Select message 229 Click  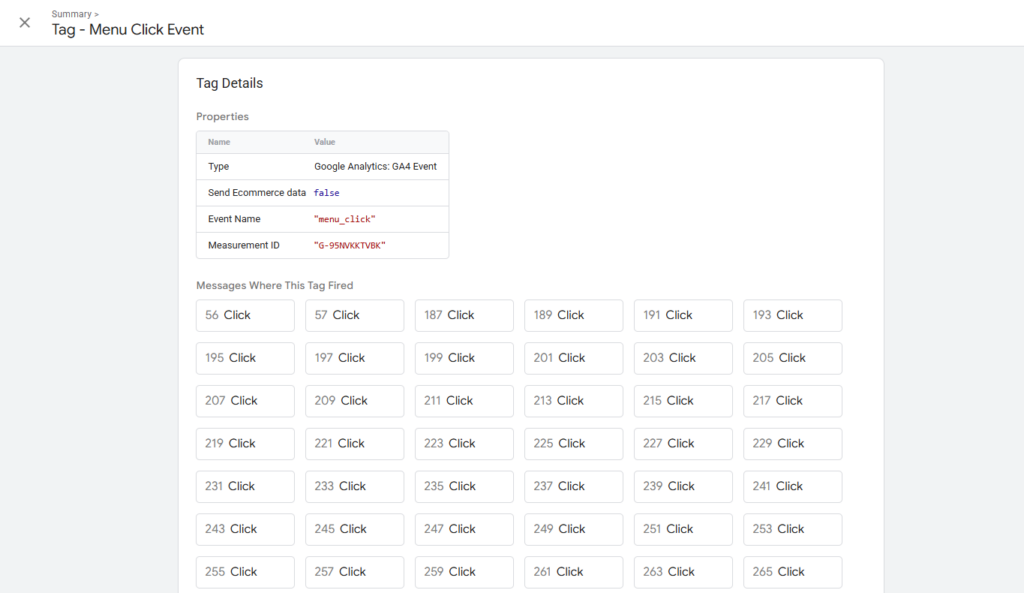tap(792, 444)
